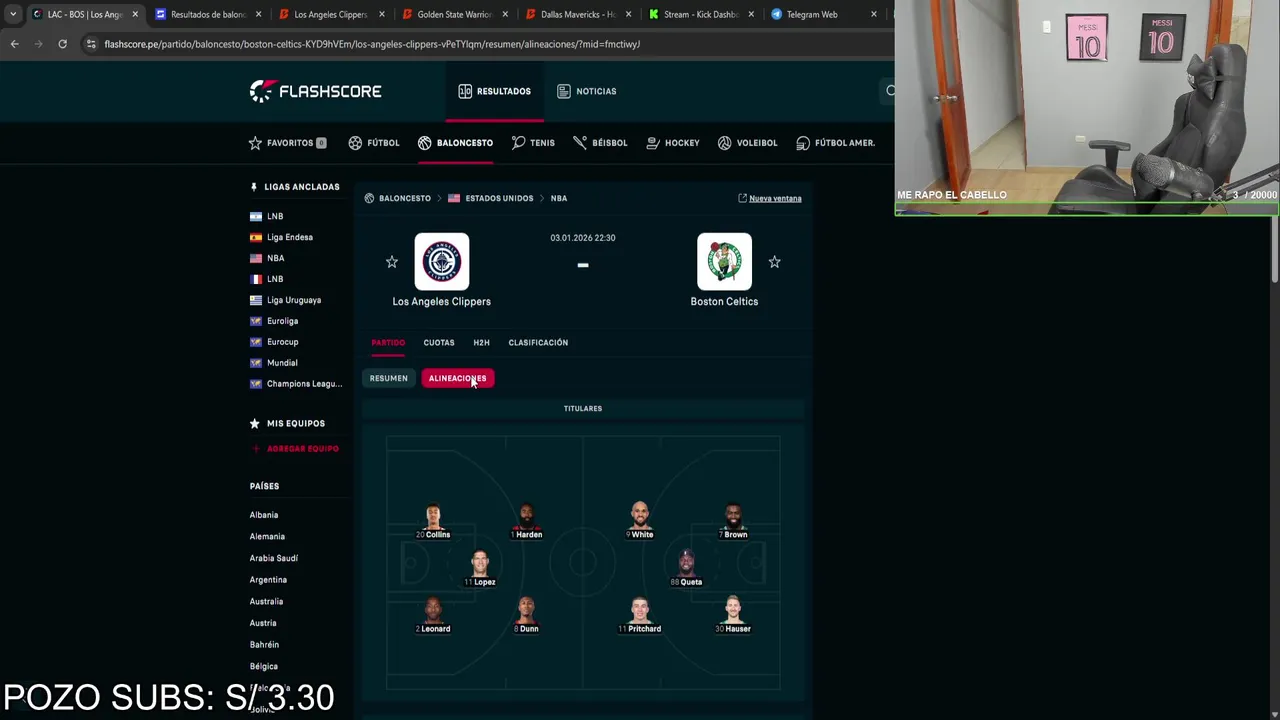Favorite Boston Celtics with star

point(774,262)
